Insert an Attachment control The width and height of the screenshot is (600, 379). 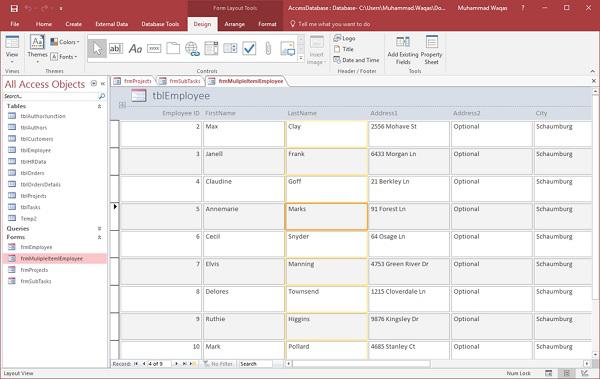click(268, 49)
